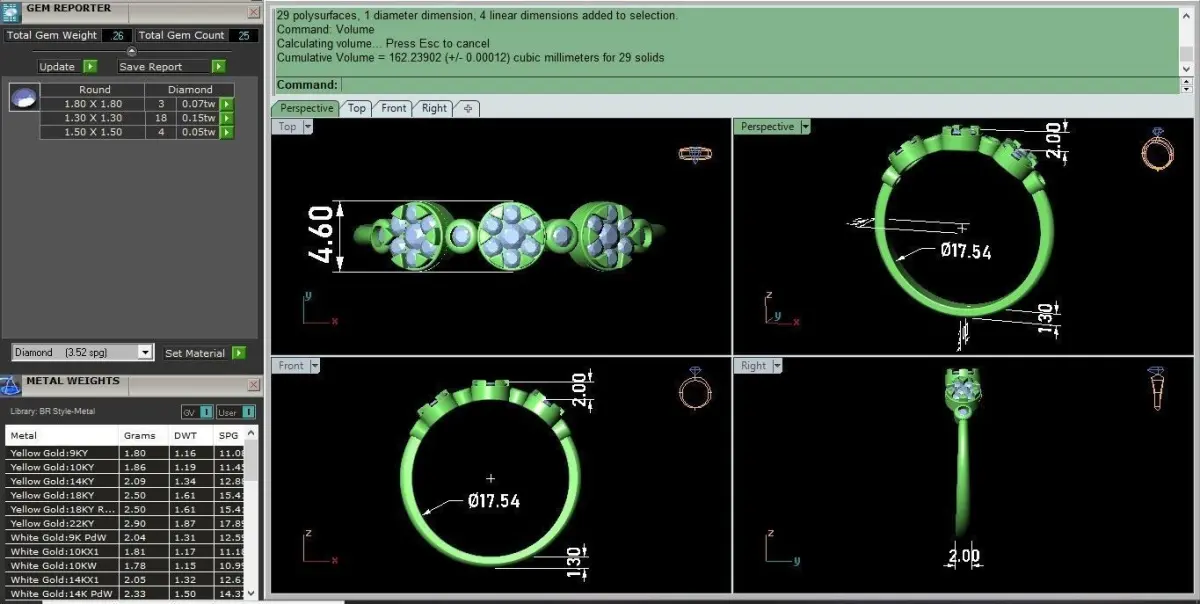Click the Metal column header
Viewport: 1200px width, 604px height.
coord(62,435)
